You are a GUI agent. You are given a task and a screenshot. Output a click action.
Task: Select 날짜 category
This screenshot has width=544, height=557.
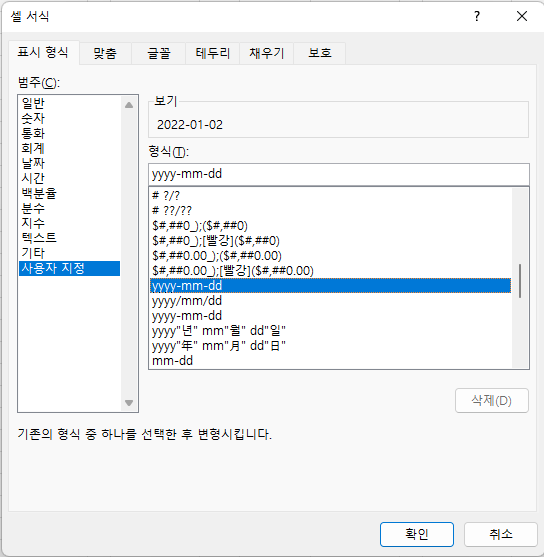click(69, 163)
